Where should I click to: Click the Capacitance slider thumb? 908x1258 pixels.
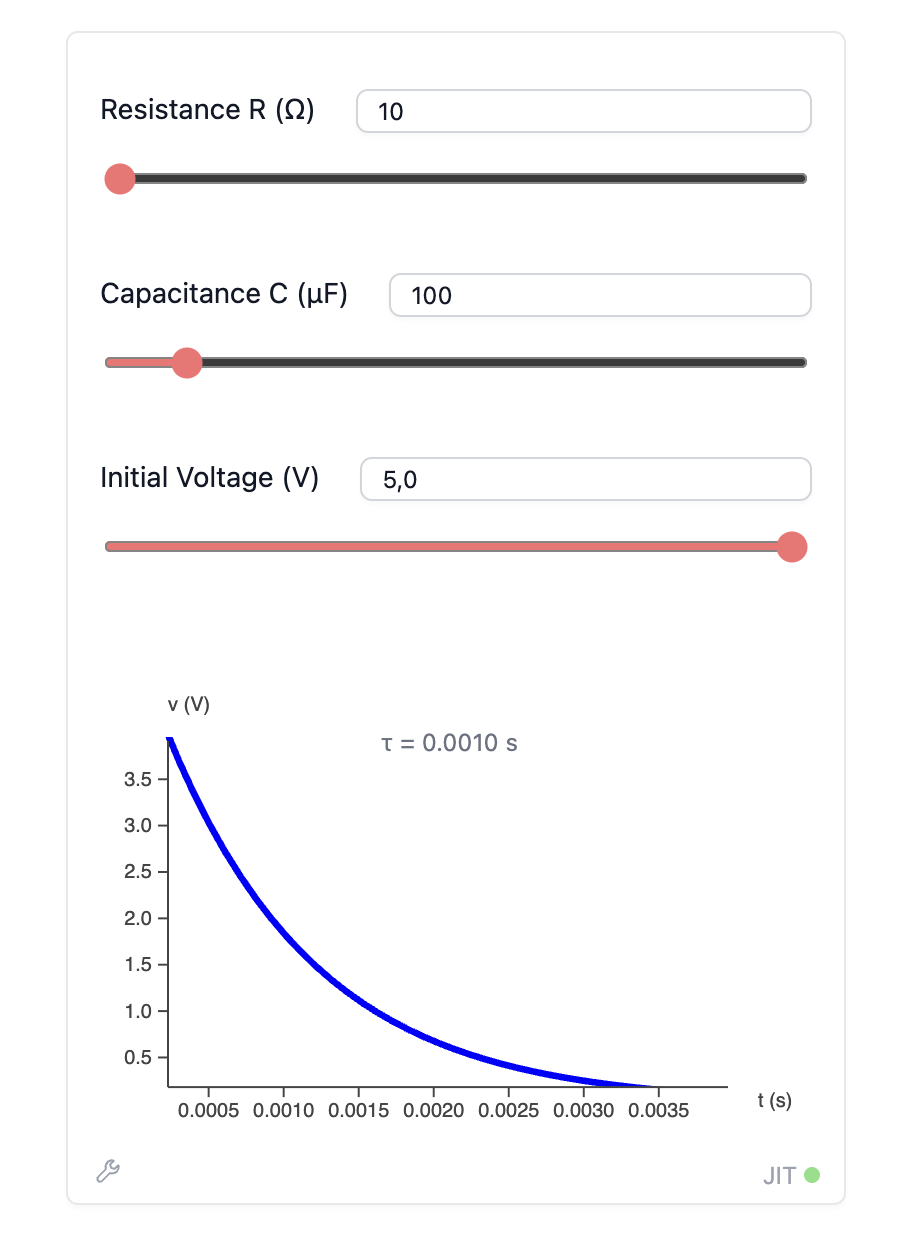click(x=187, y=362)
